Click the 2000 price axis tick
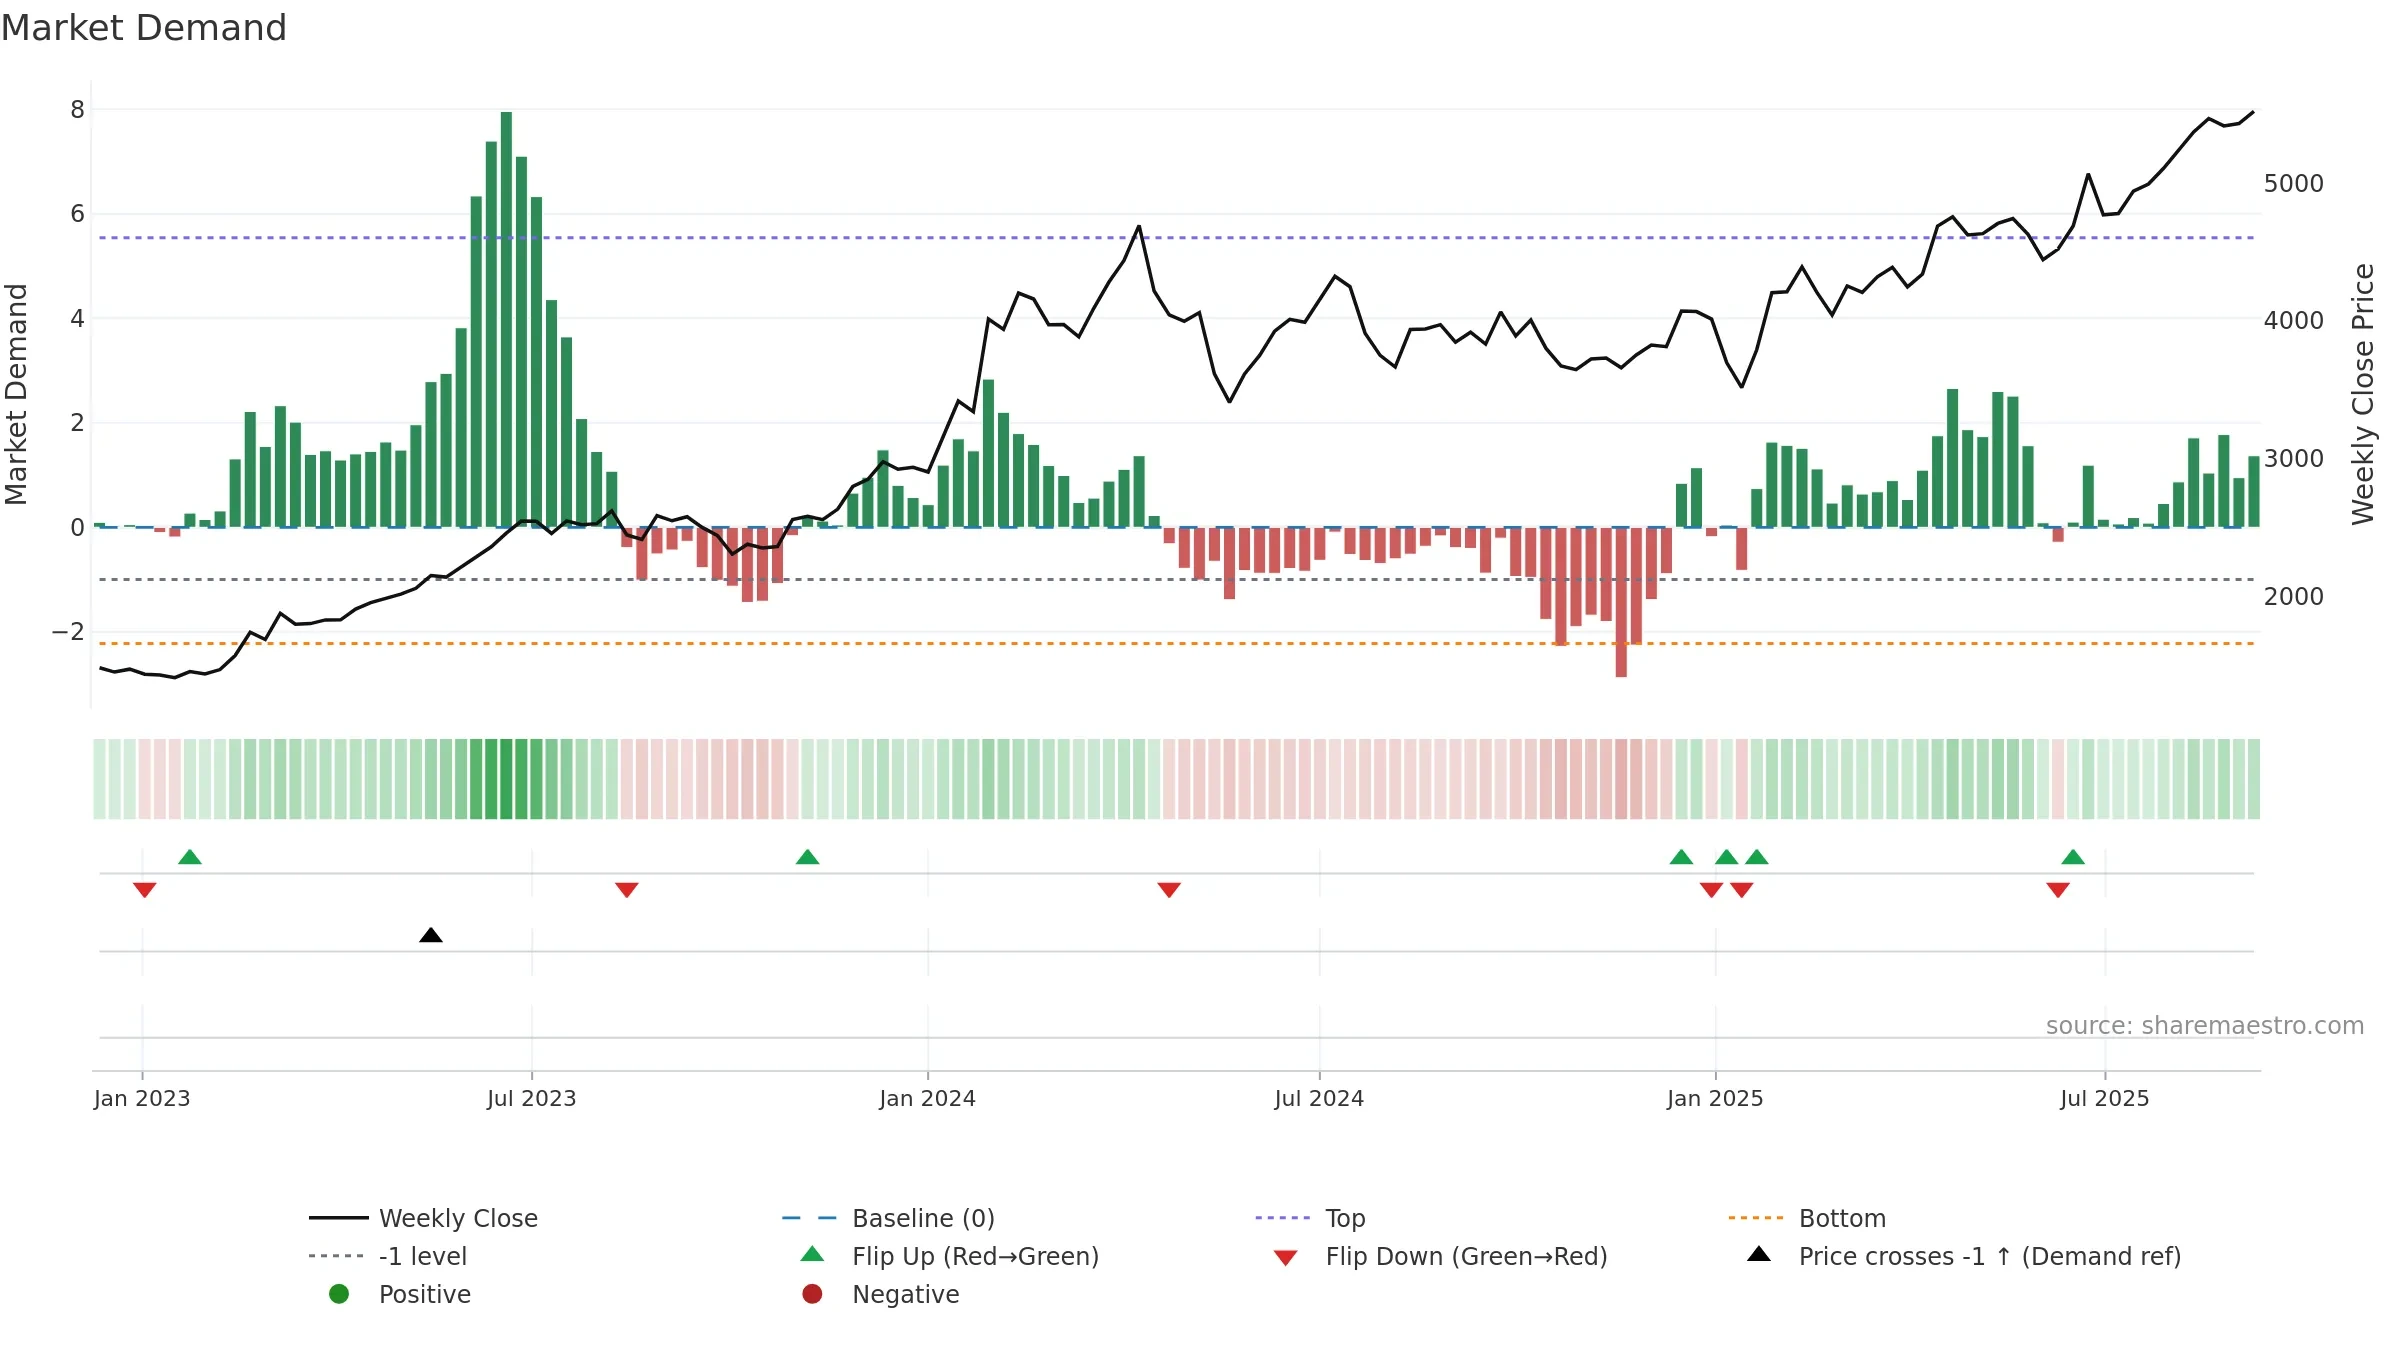2400x1350 pixels. [x=2294, y=597]
